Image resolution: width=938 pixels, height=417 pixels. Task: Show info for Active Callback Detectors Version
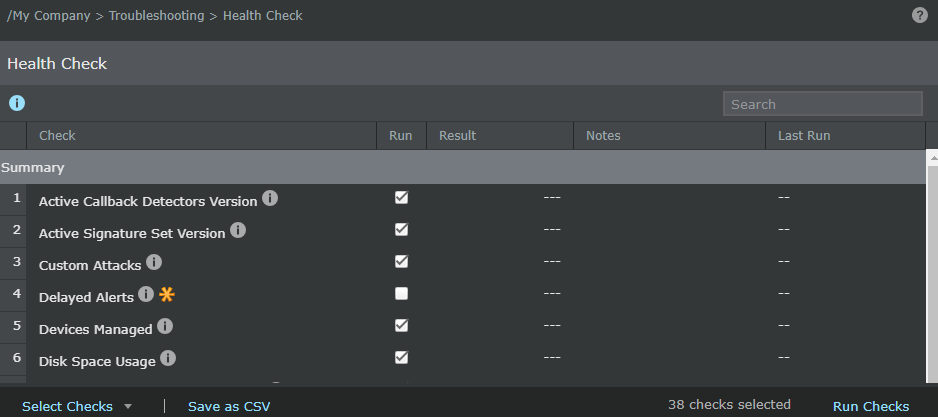pyautogui.click(x=270, y=198)
